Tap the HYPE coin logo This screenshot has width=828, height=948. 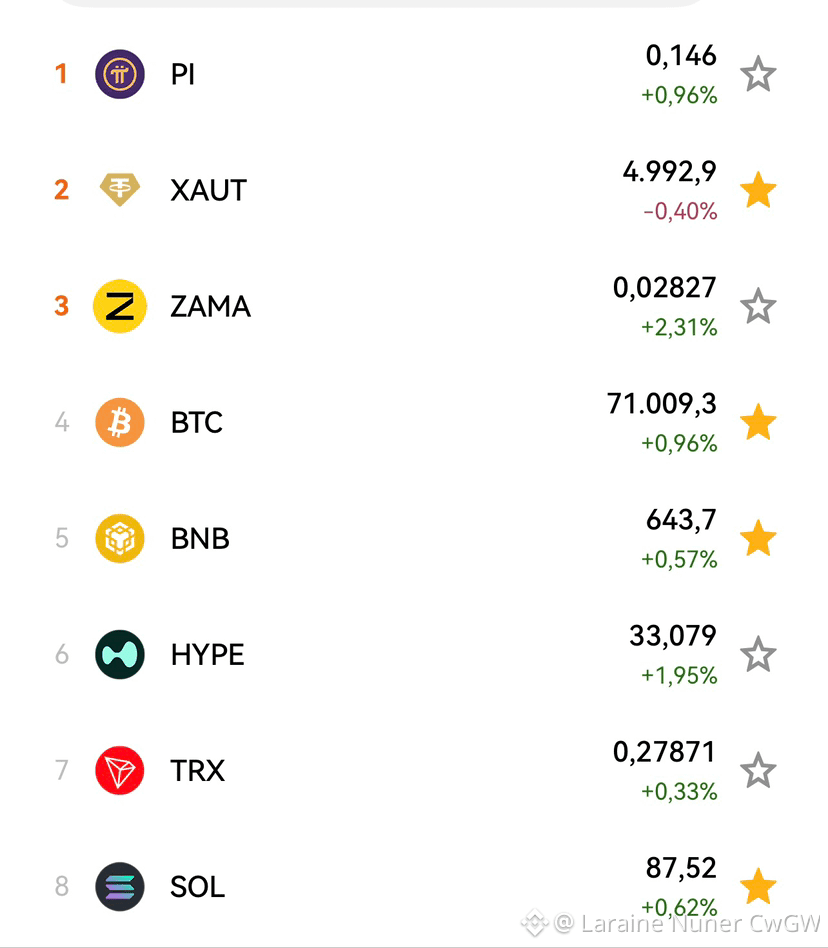pos(120,654)
